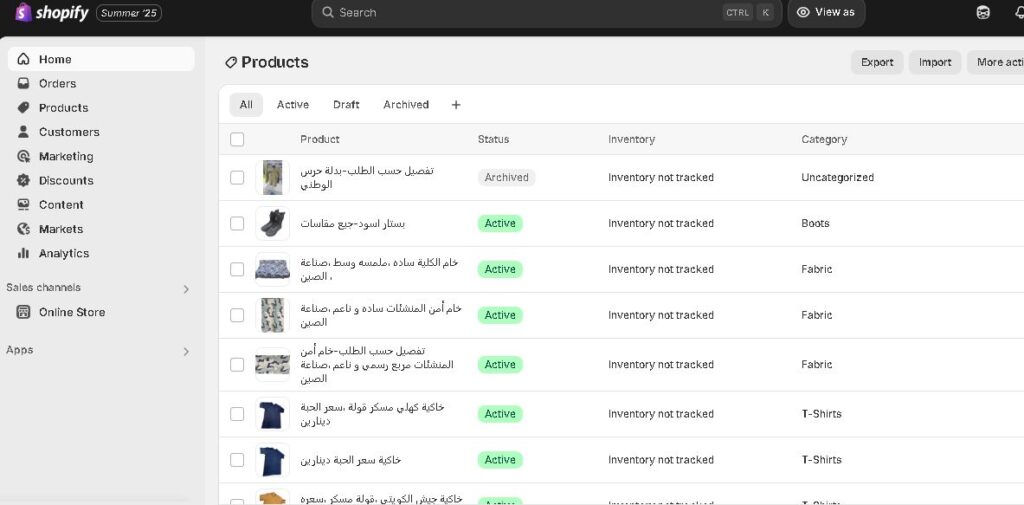Image resolution: width=1024 pixels, height=505 pixels.
Task: Check the third Fabric product row checkbox
Action: tap(237, 365)
